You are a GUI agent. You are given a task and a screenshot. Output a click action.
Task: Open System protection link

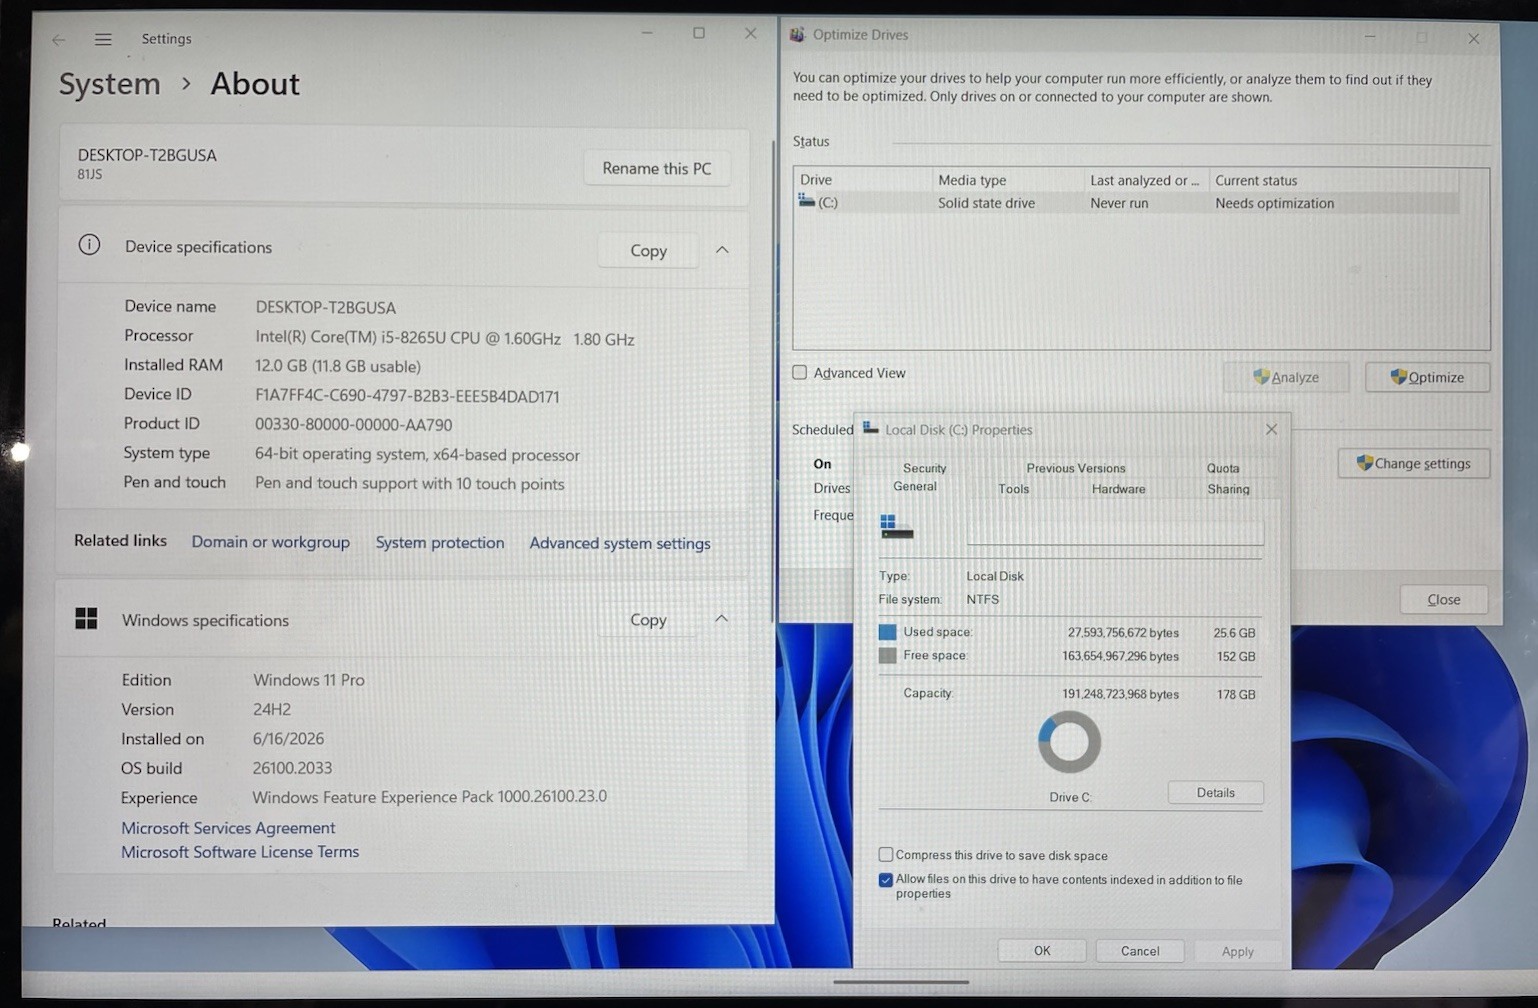point(440,542)
